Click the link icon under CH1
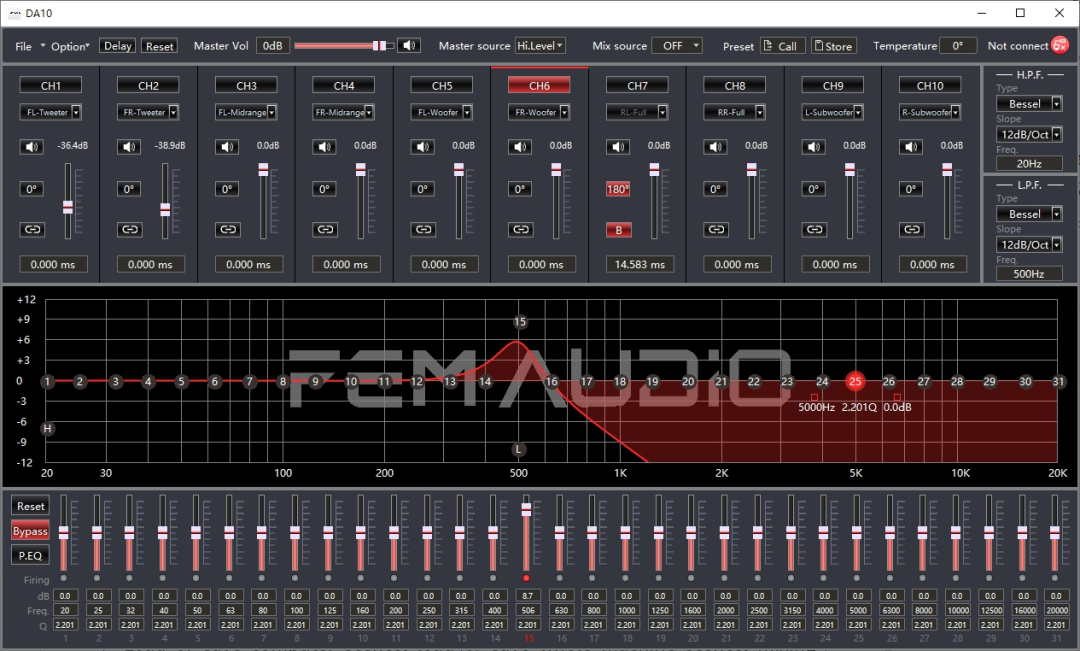 32,229
